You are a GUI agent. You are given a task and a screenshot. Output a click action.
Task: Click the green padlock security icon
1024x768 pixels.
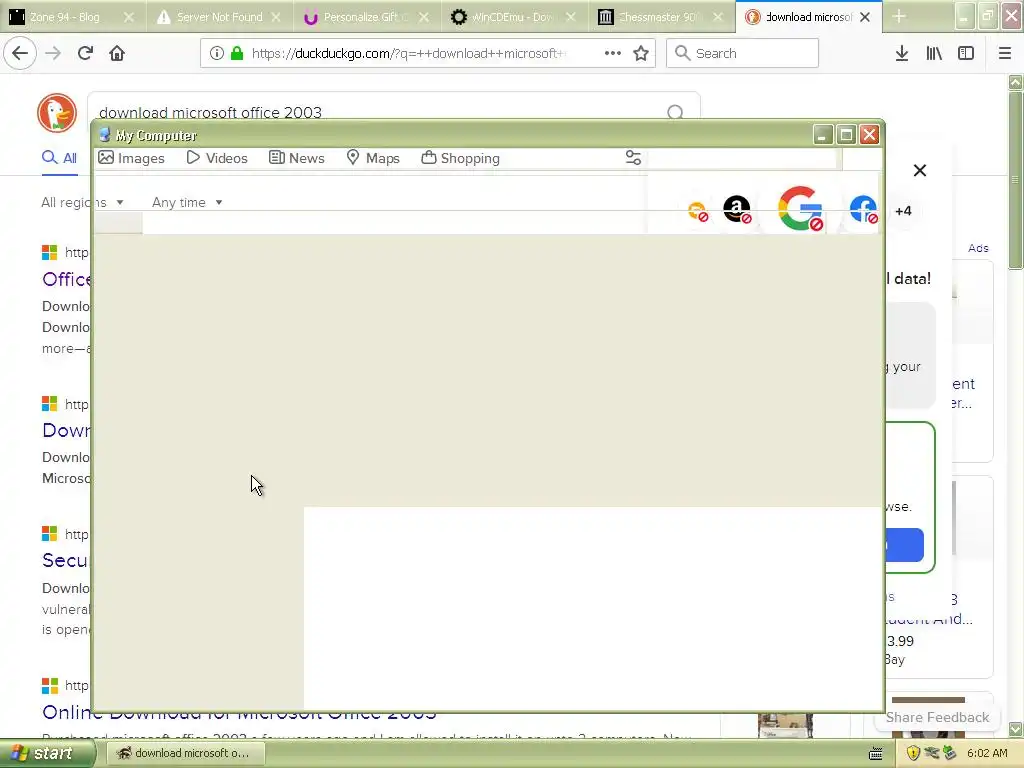pyautogui.click(x=237, y=53)
